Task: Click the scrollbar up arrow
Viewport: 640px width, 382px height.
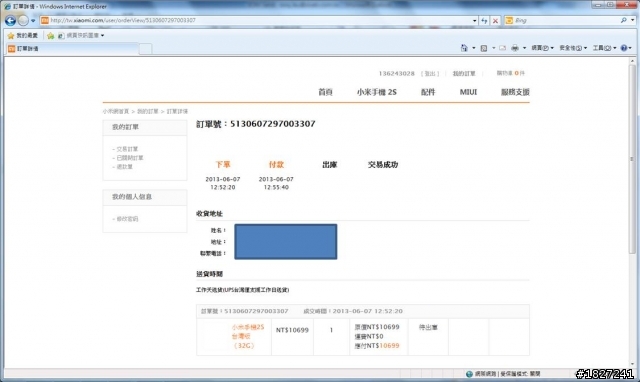Action: point(632,61)
